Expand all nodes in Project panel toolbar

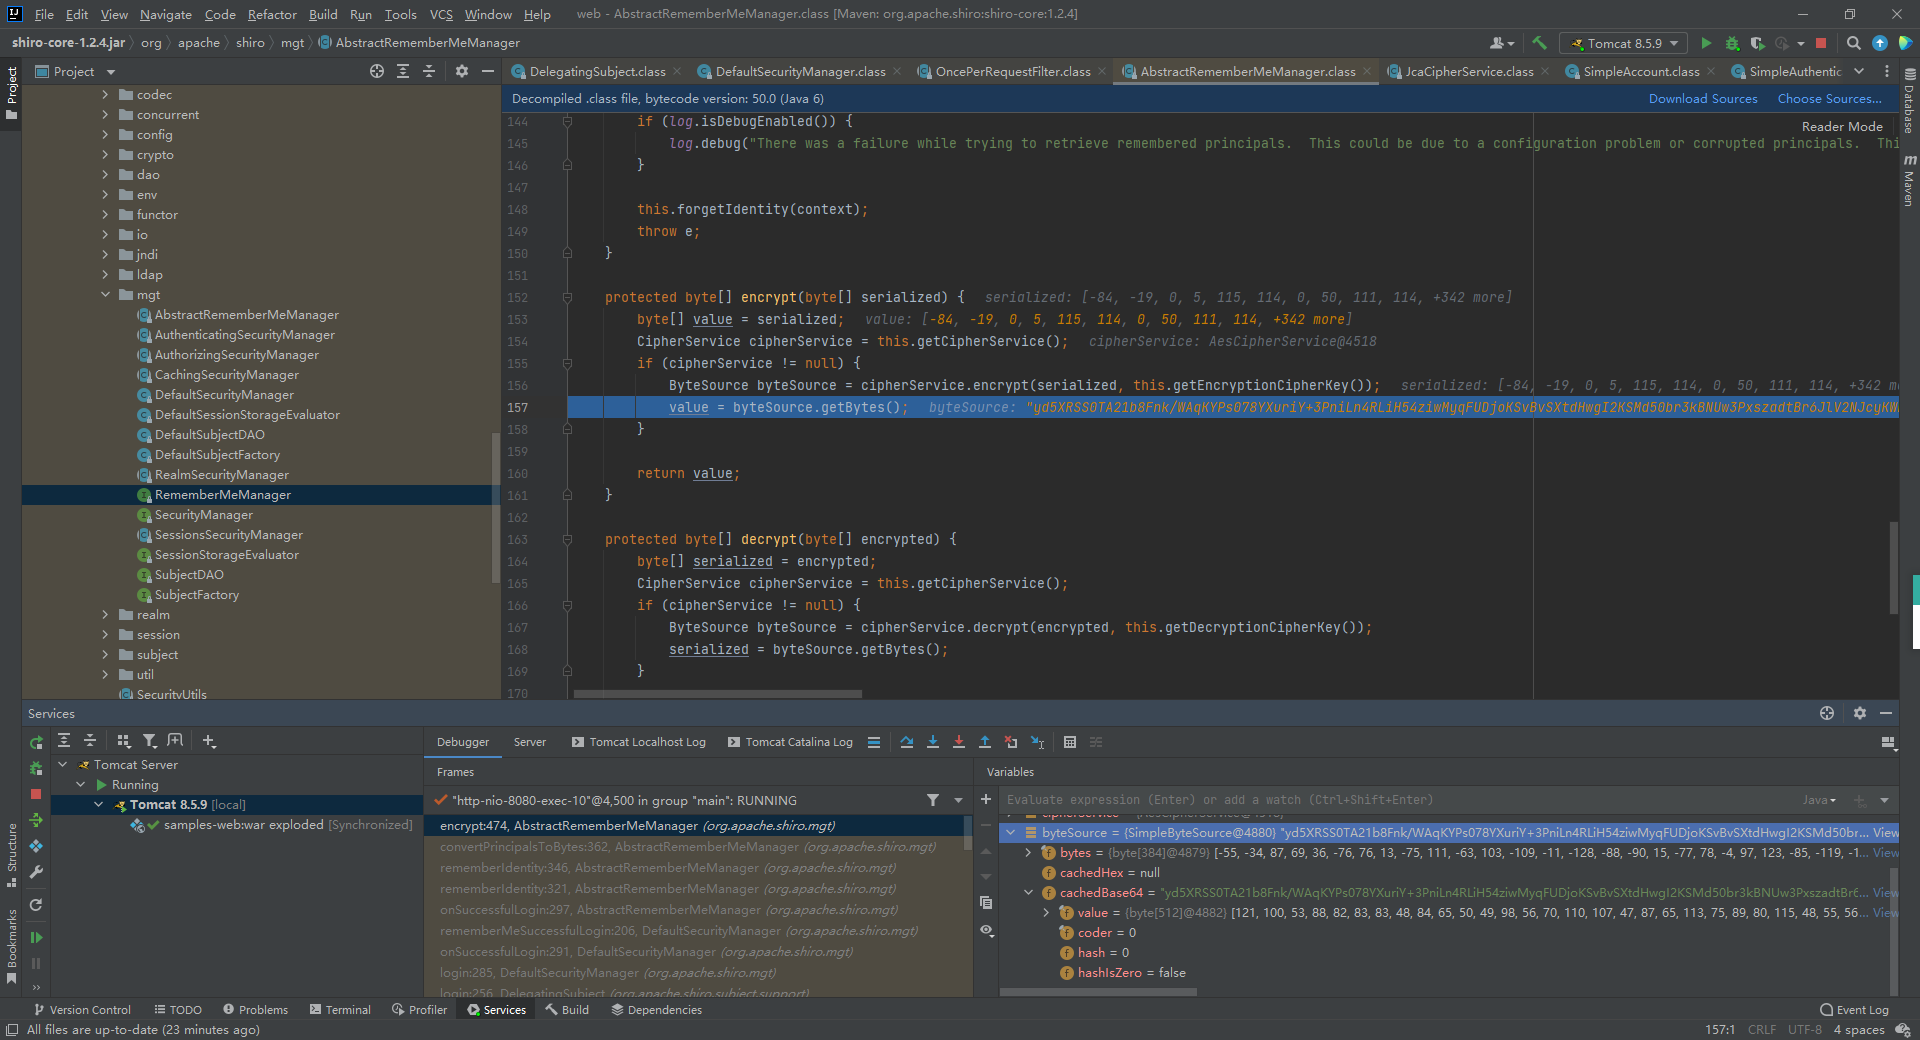(402, 71)
